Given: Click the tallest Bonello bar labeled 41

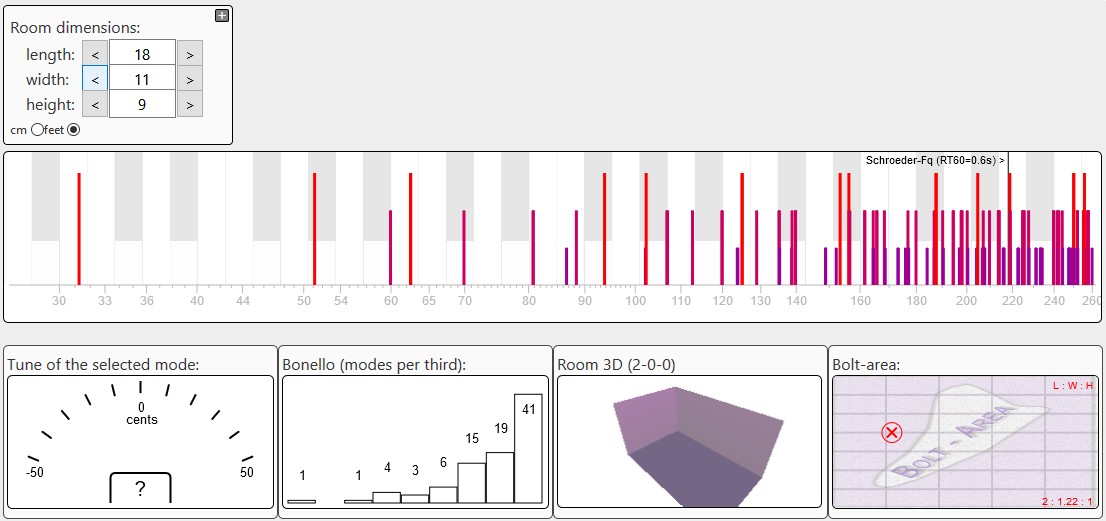Looking at the screenshot, I should pyautogui.click(x=528, y=449).
